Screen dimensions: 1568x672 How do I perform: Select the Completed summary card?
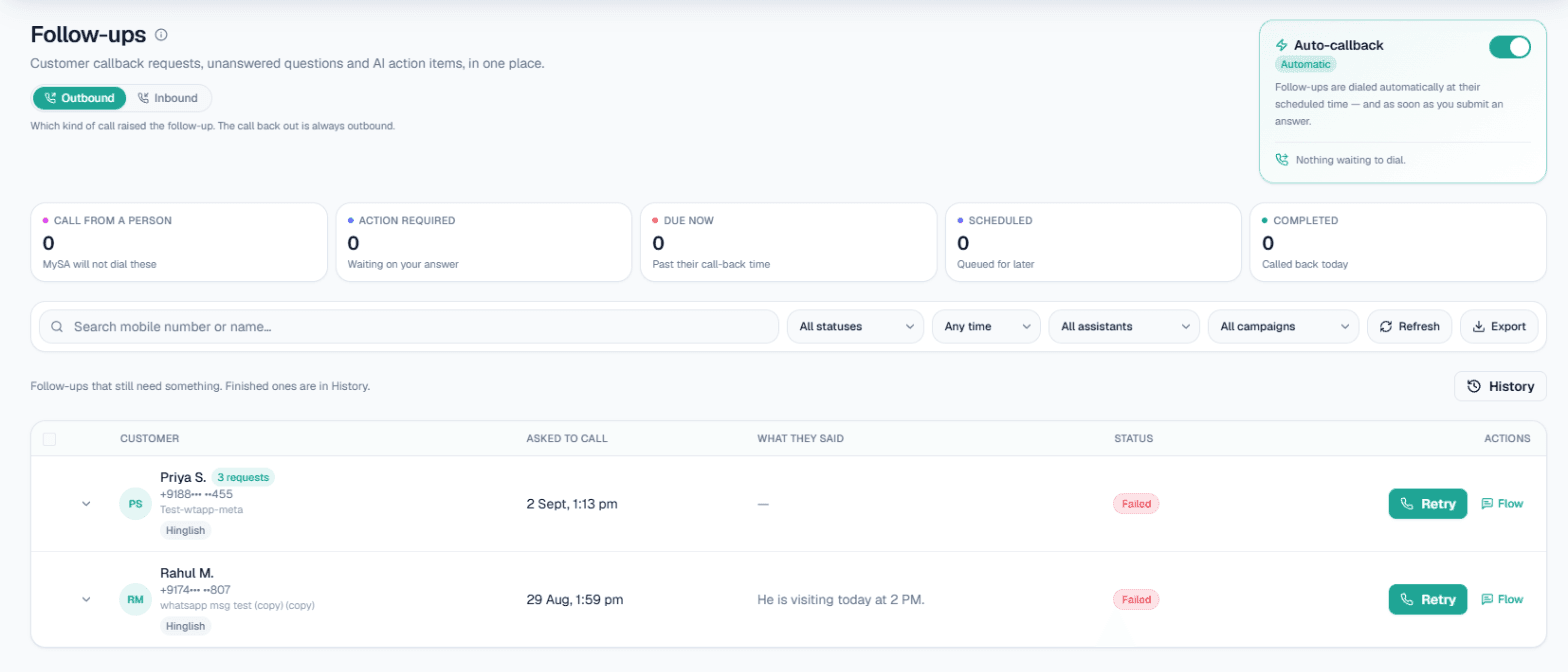[1398, 243]
